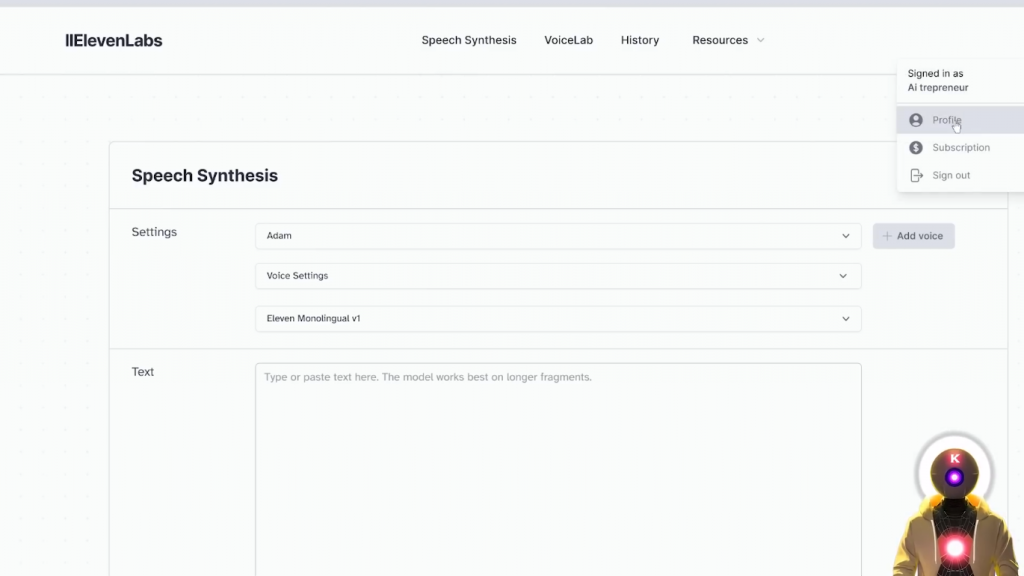This screenshot has width=1024, height=576.
Task: Open the Eleven Monolingual v1 model dropdown
Action: [558, 319]
